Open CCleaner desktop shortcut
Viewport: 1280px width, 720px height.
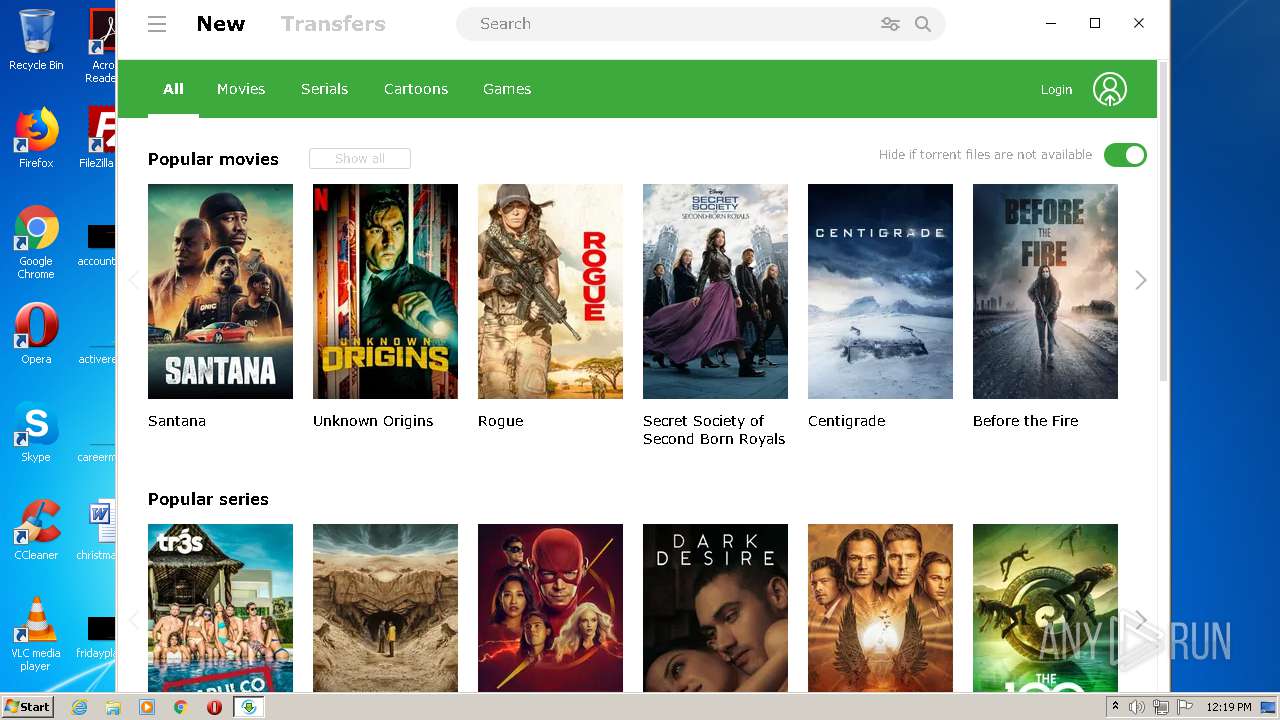pos(36,530)
